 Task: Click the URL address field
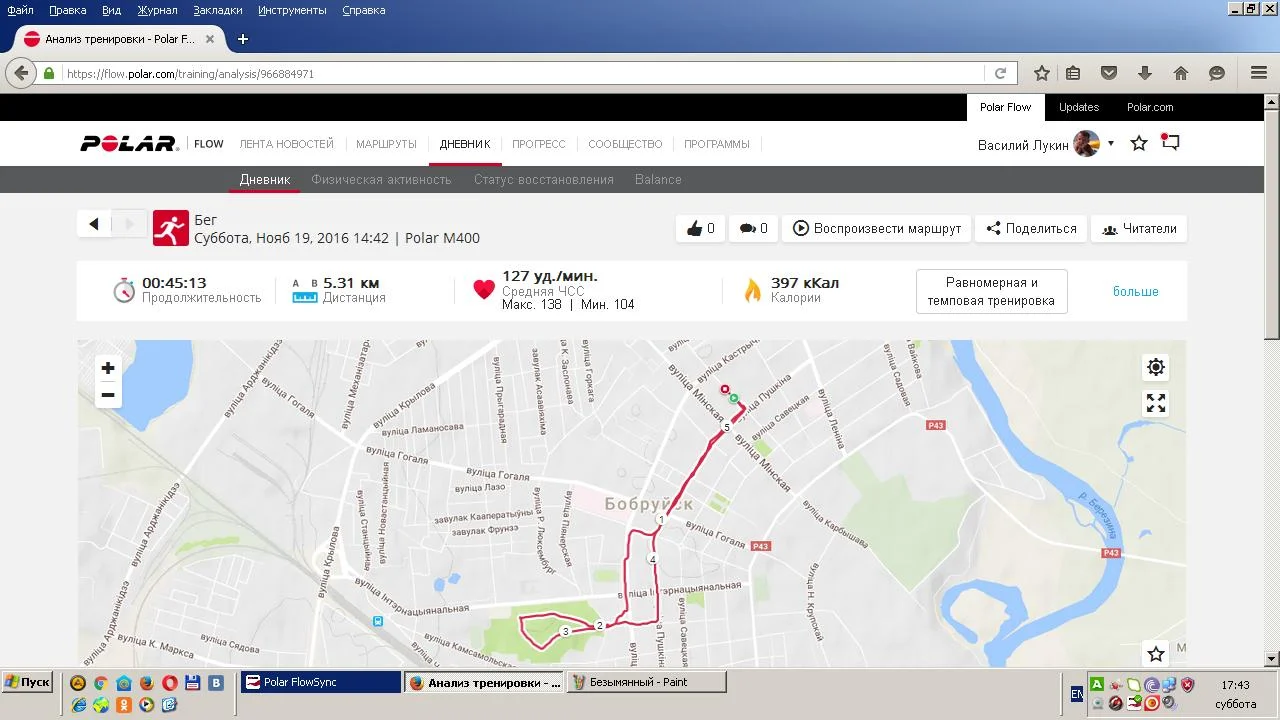[x=522, y=74]
